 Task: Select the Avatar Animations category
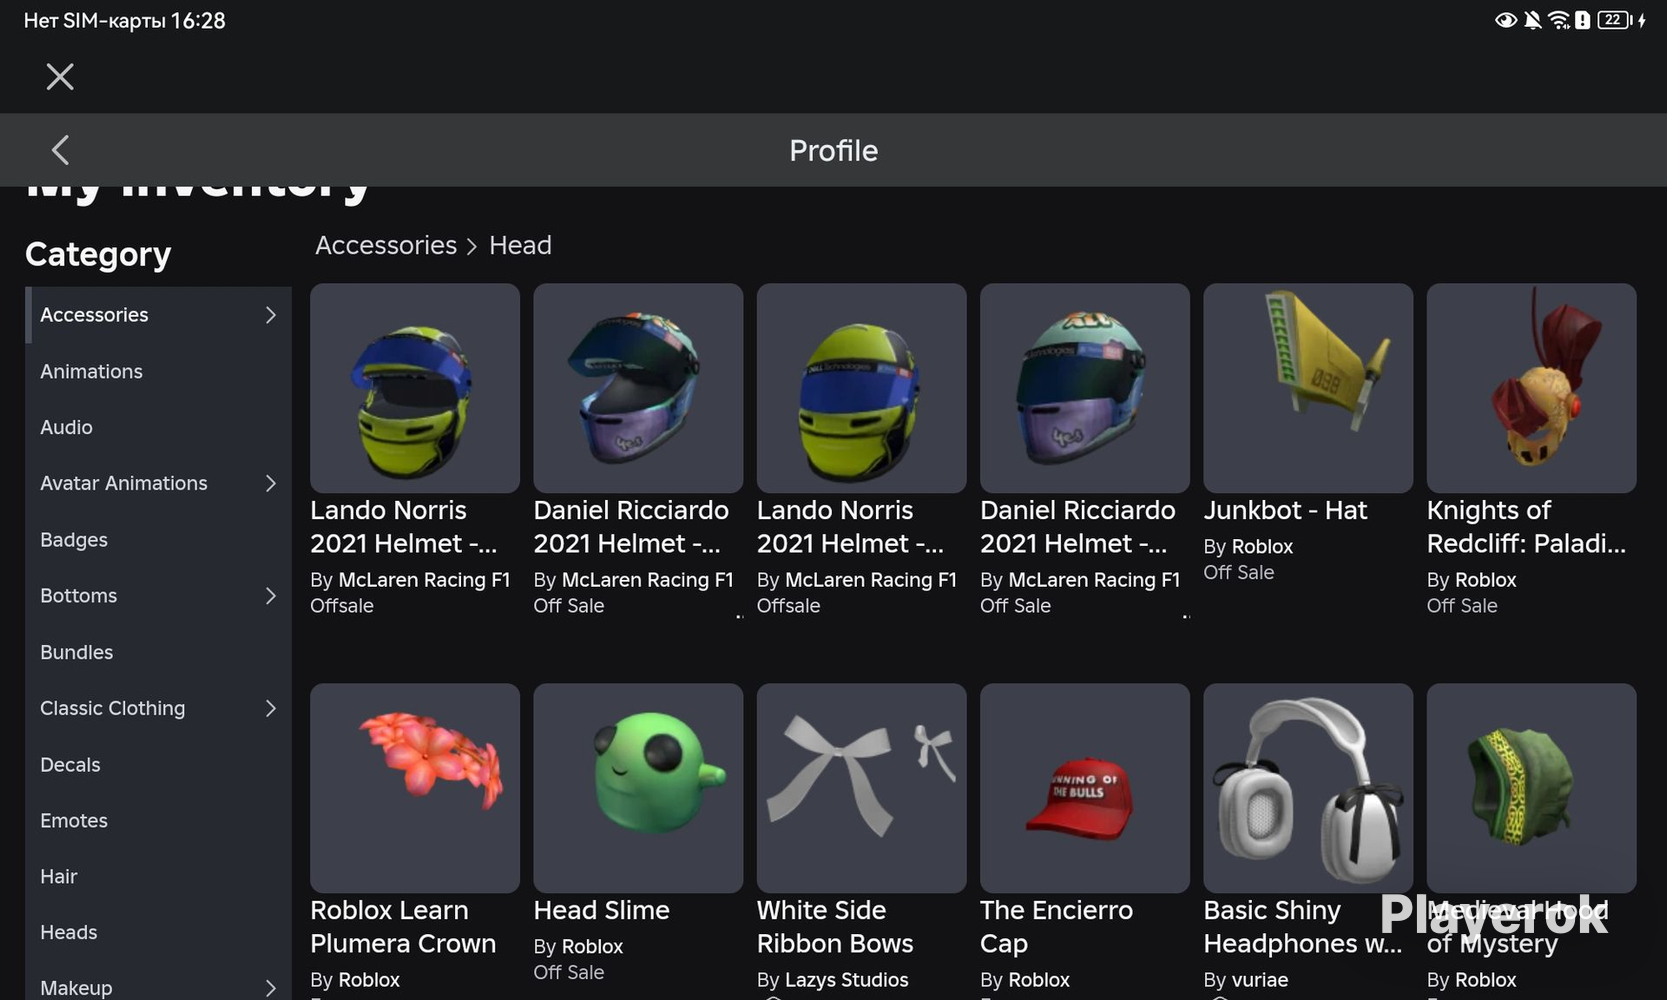pyautogui.click(x=158, y=483)
